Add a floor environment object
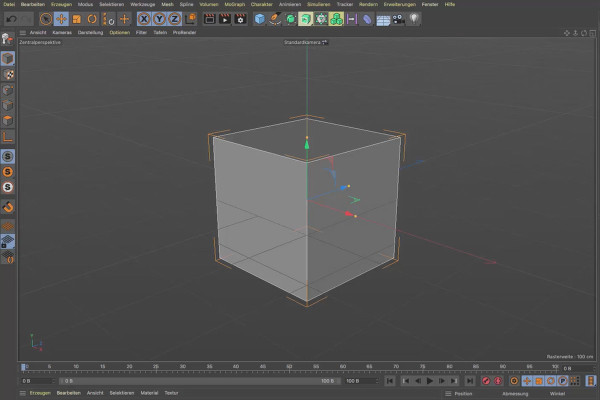The image size is (600, 400). click(x=383, y=19)
